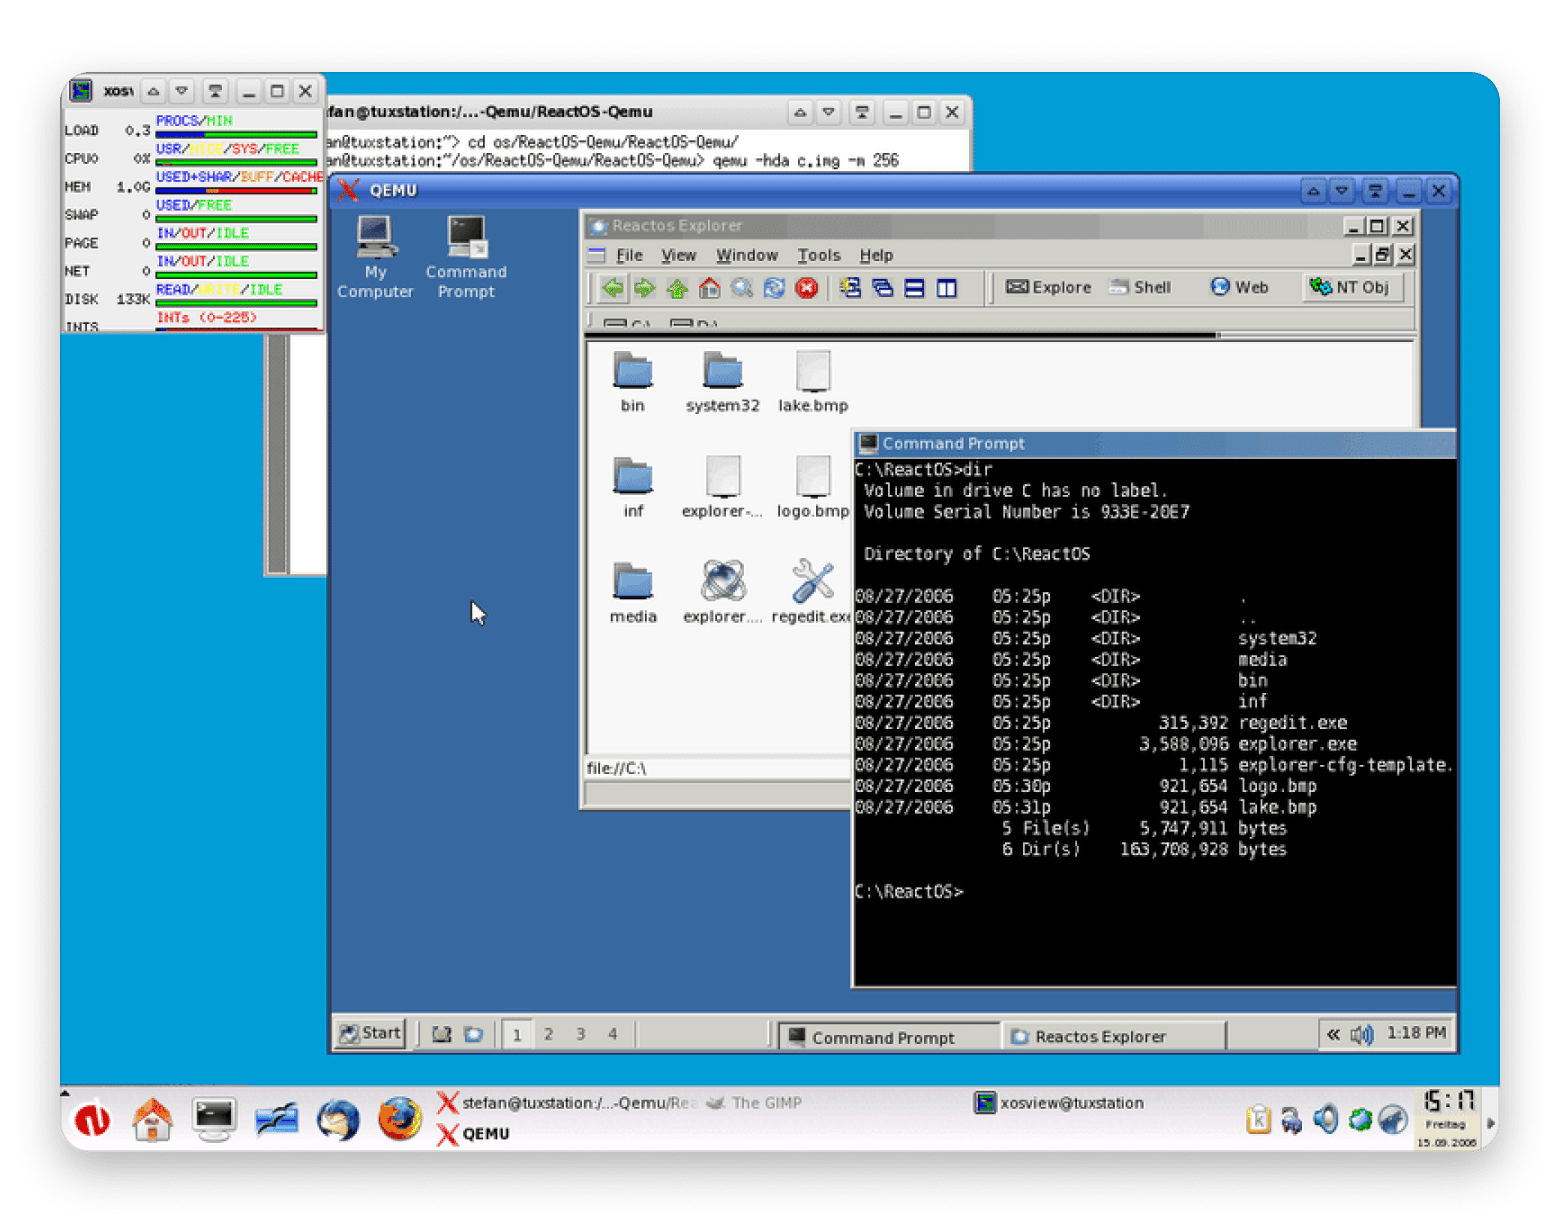This screenshot has width=1560, height=1232.
Task: Click the ReactOS tray clock showing 1:18 PM
Action: pos(1416,1033)
